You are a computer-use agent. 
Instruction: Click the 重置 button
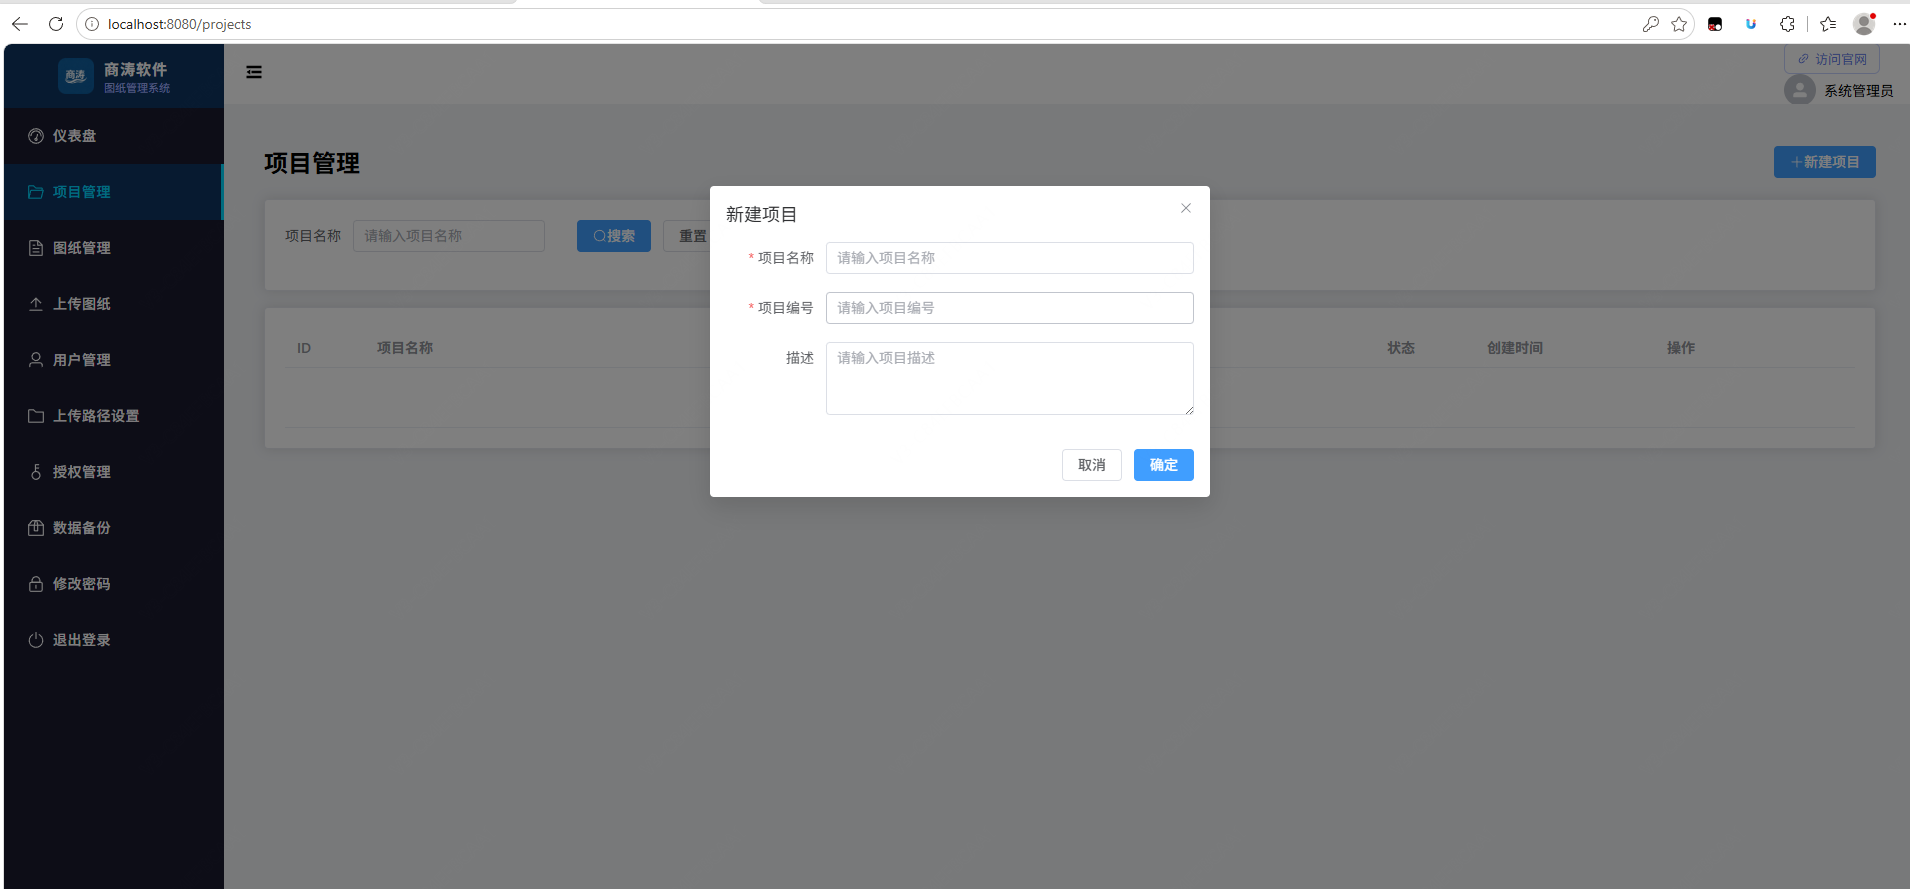point(692,236)
